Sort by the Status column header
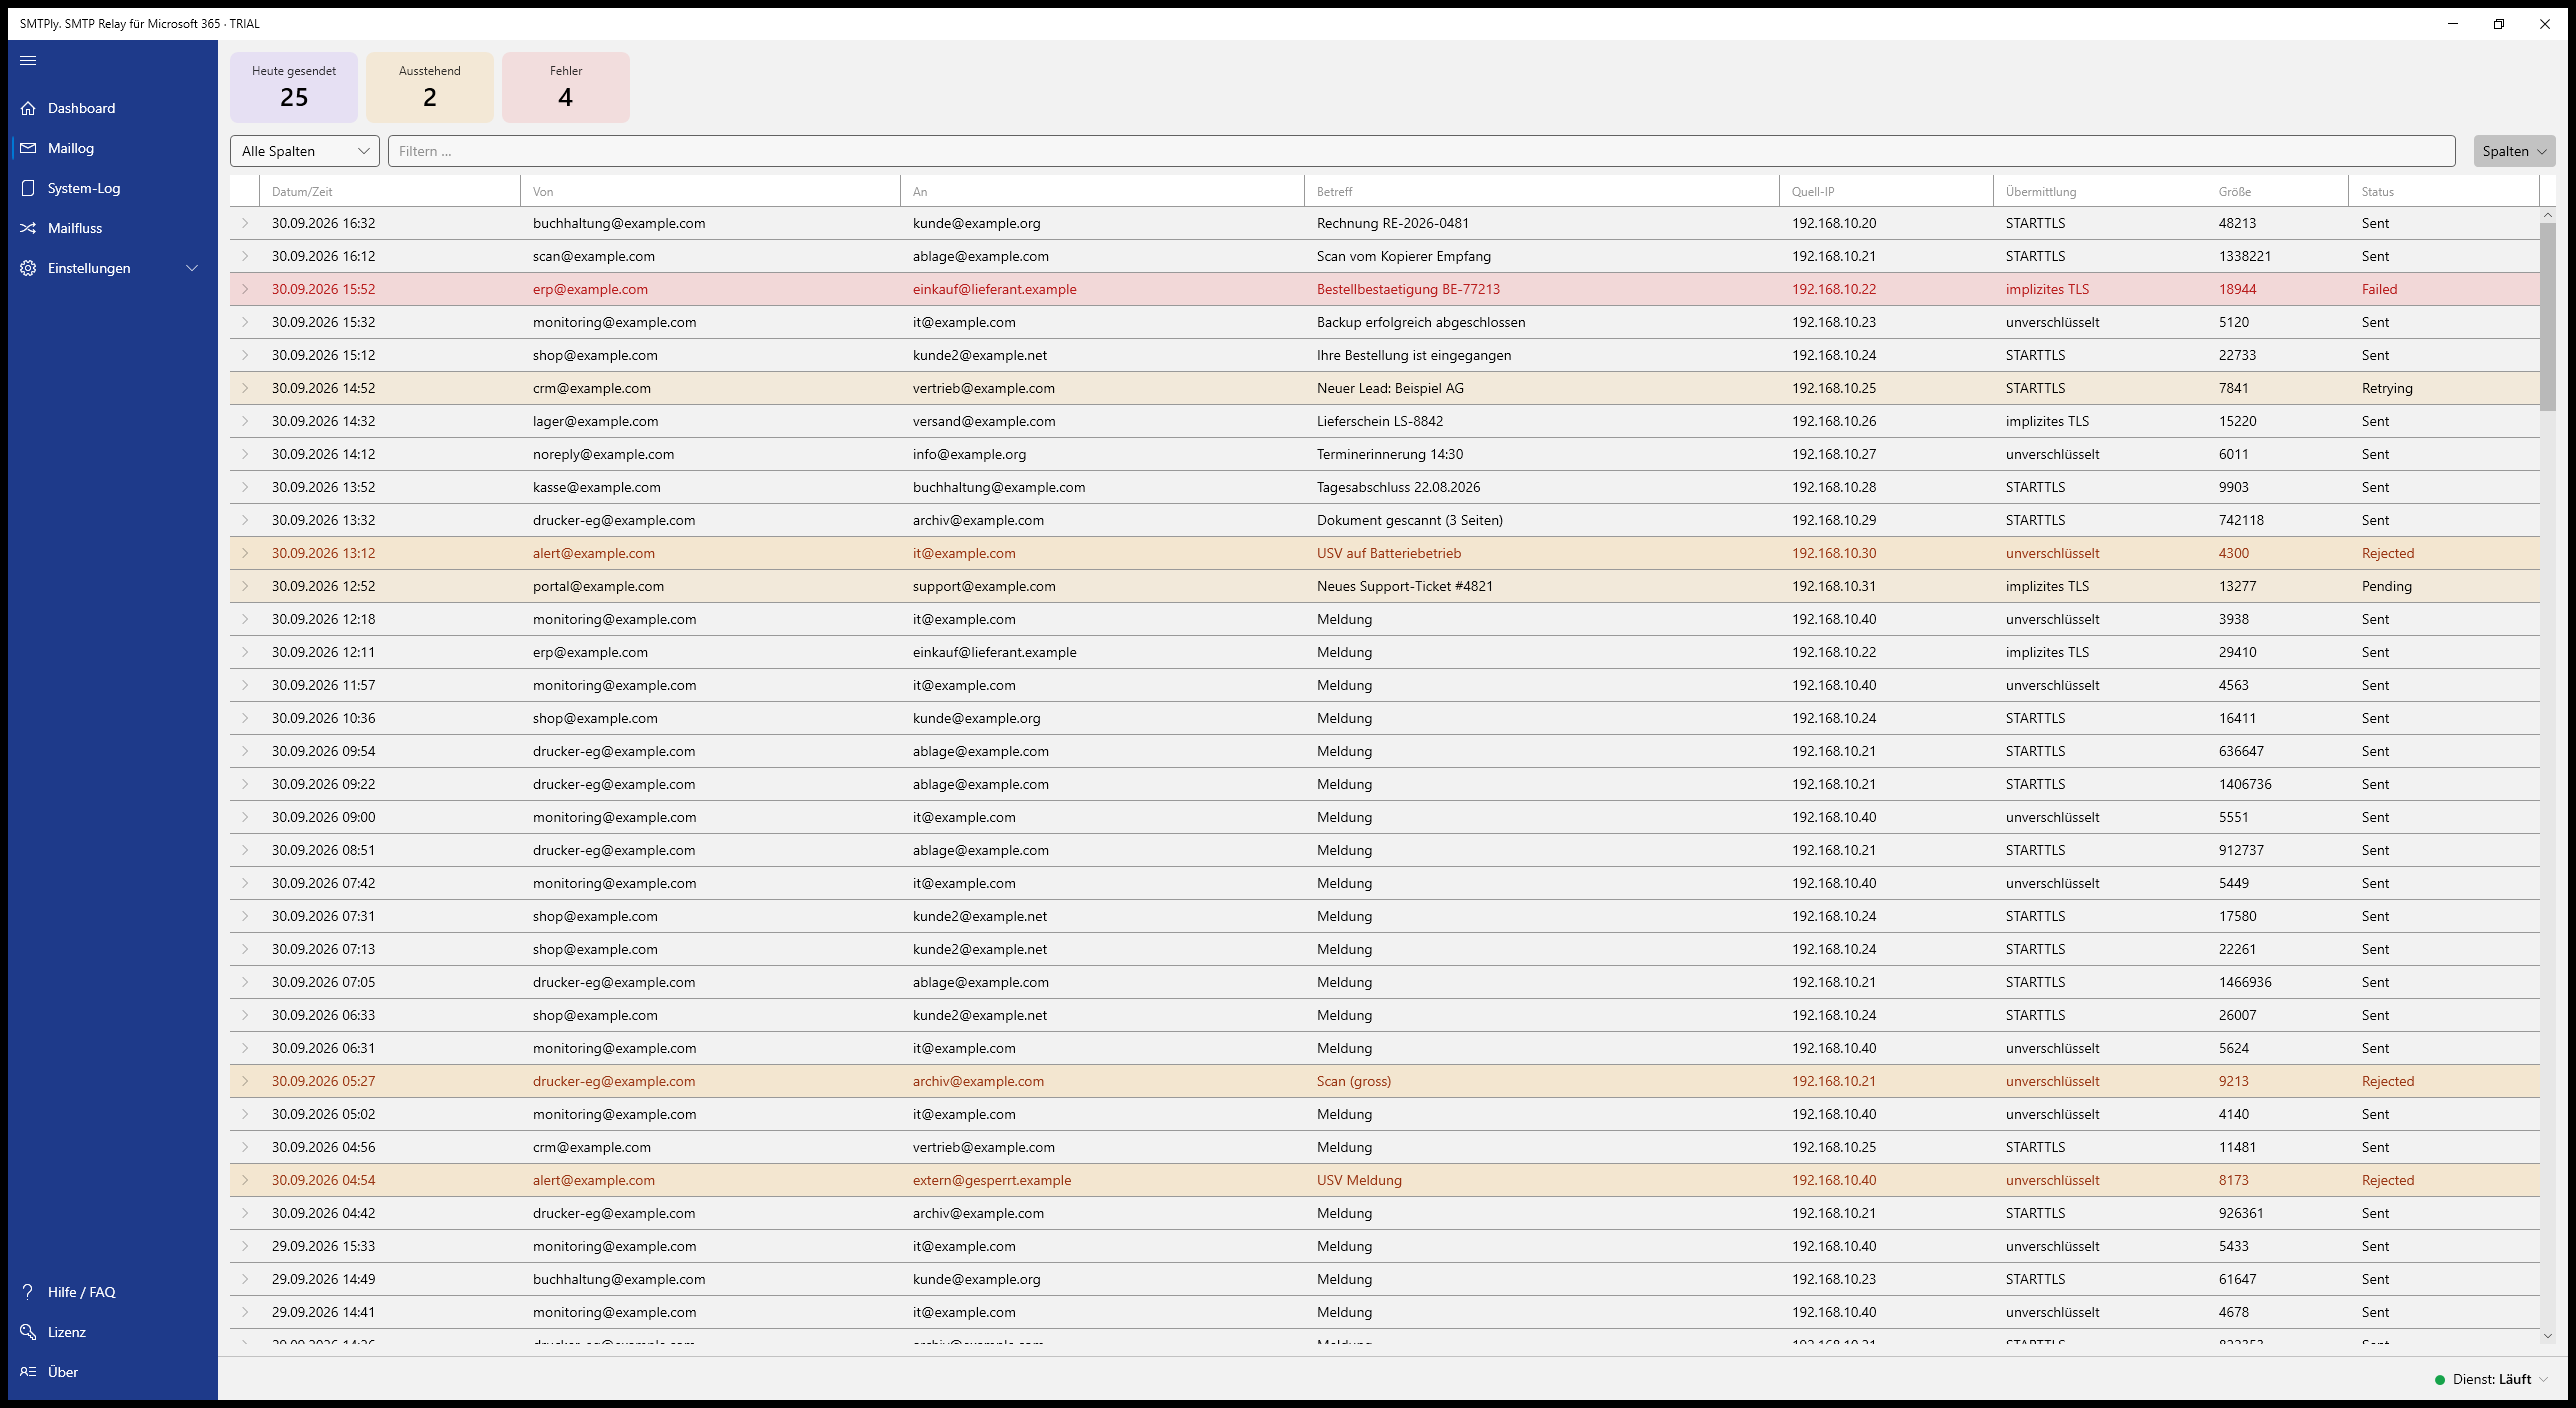 tap(2444, 191)
